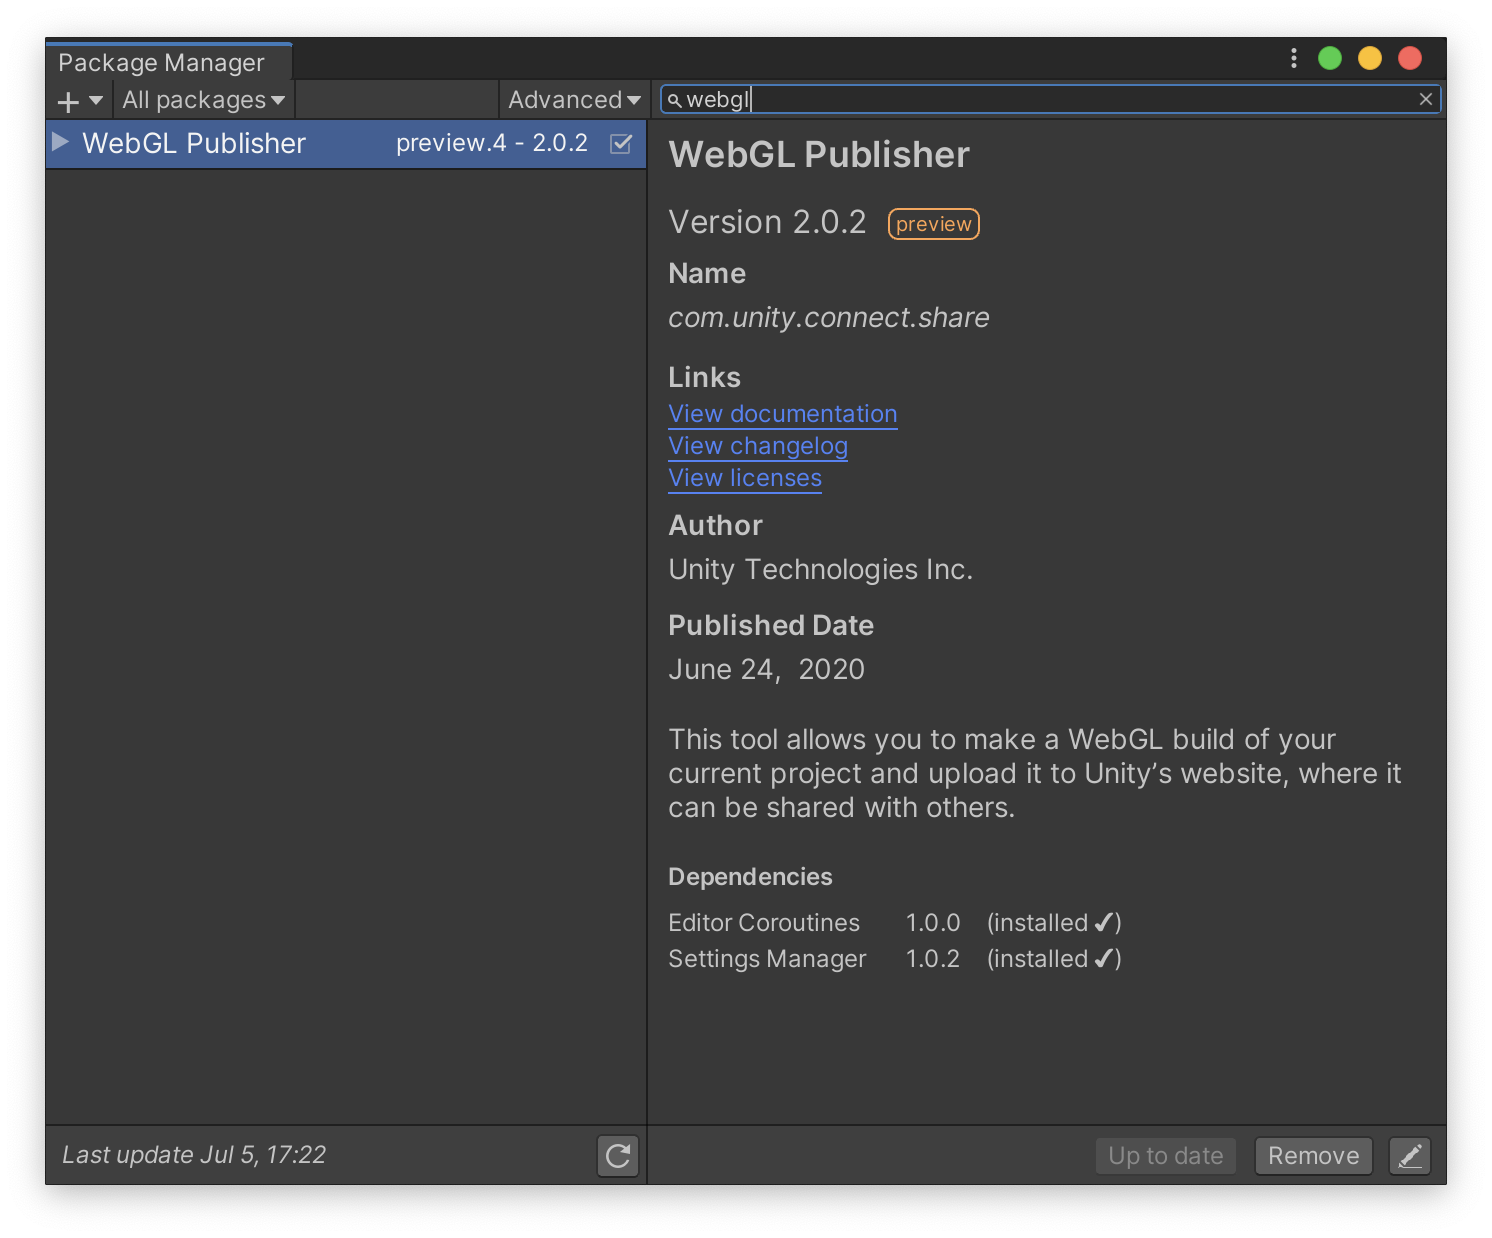The image size is (1492, 1238).
Task: Open the View documentation link
Action: click(783, 414)
